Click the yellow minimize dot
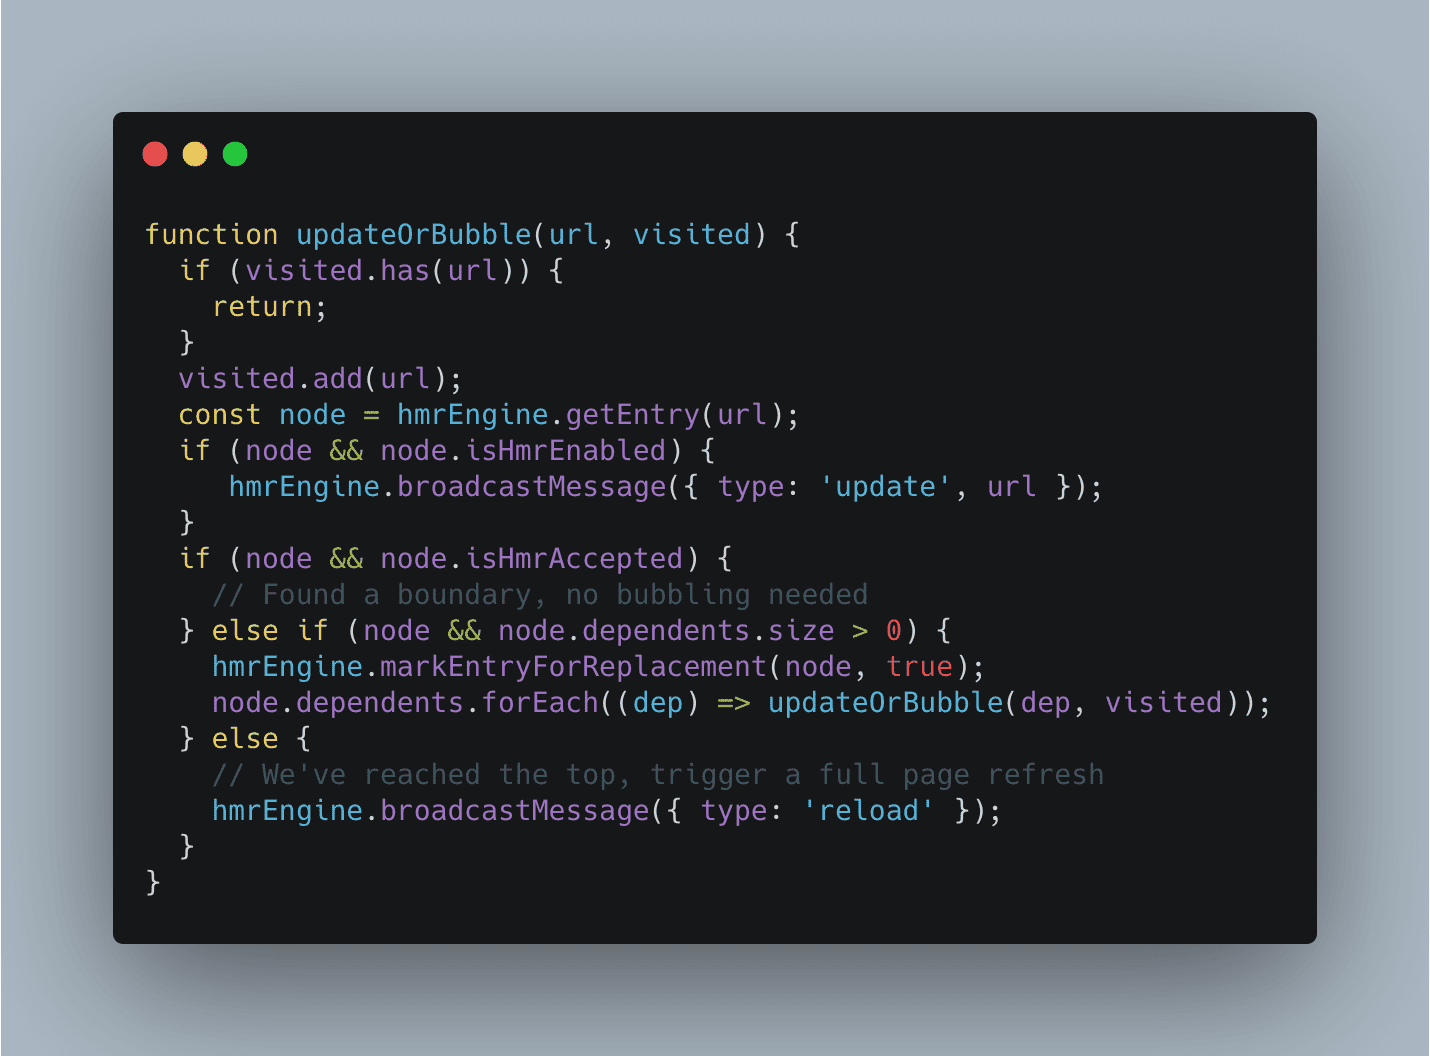1430x1056 pixels. pos(195,154)
